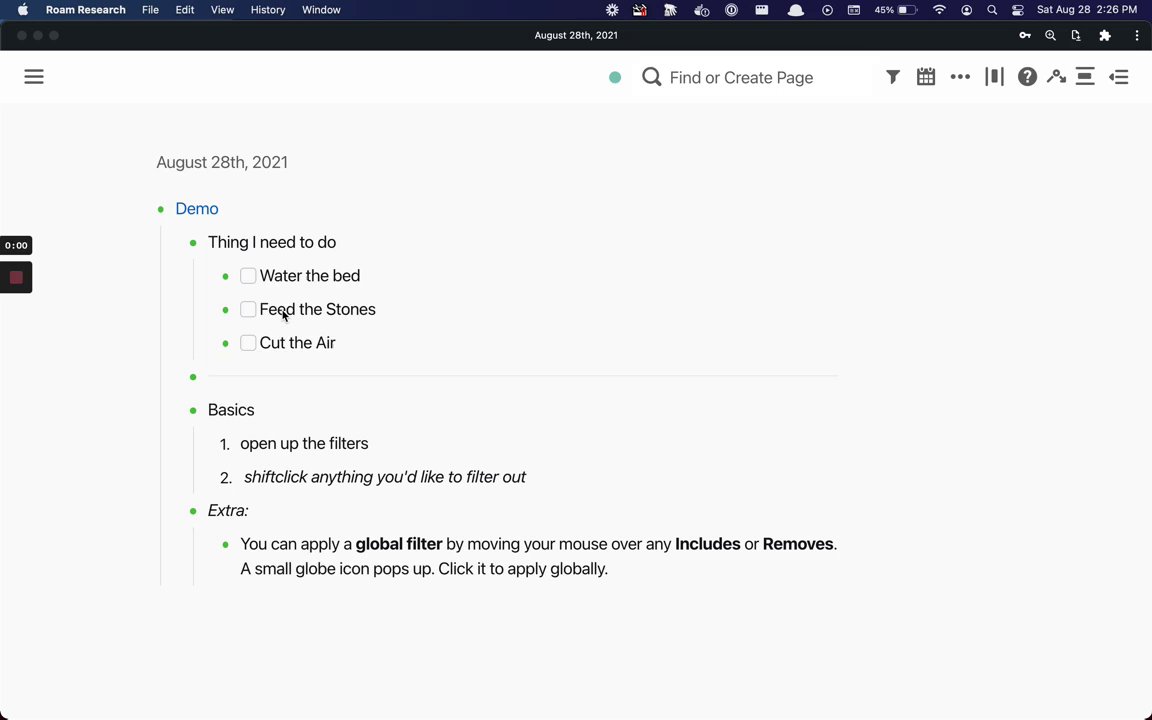
Task: Open the calendar date picker icon
Action: 926,77
